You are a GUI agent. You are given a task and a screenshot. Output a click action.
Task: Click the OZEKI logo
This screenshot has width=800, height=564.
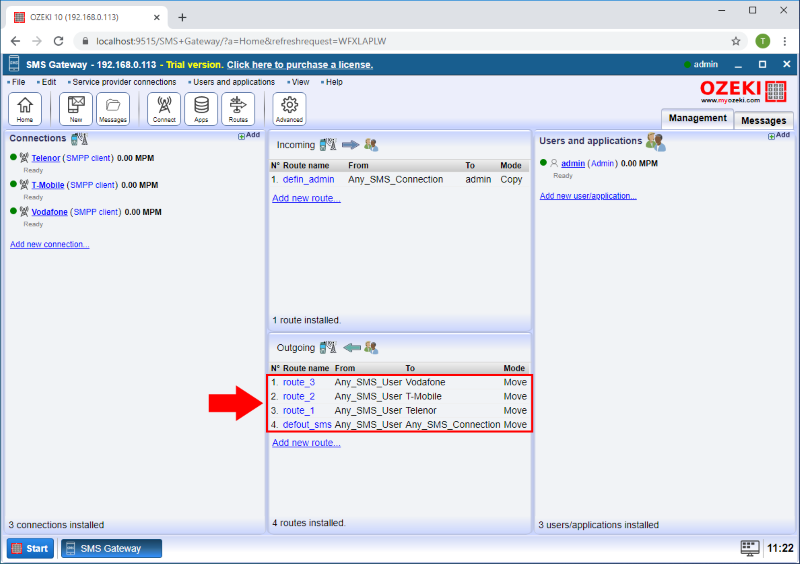[743, 91]
